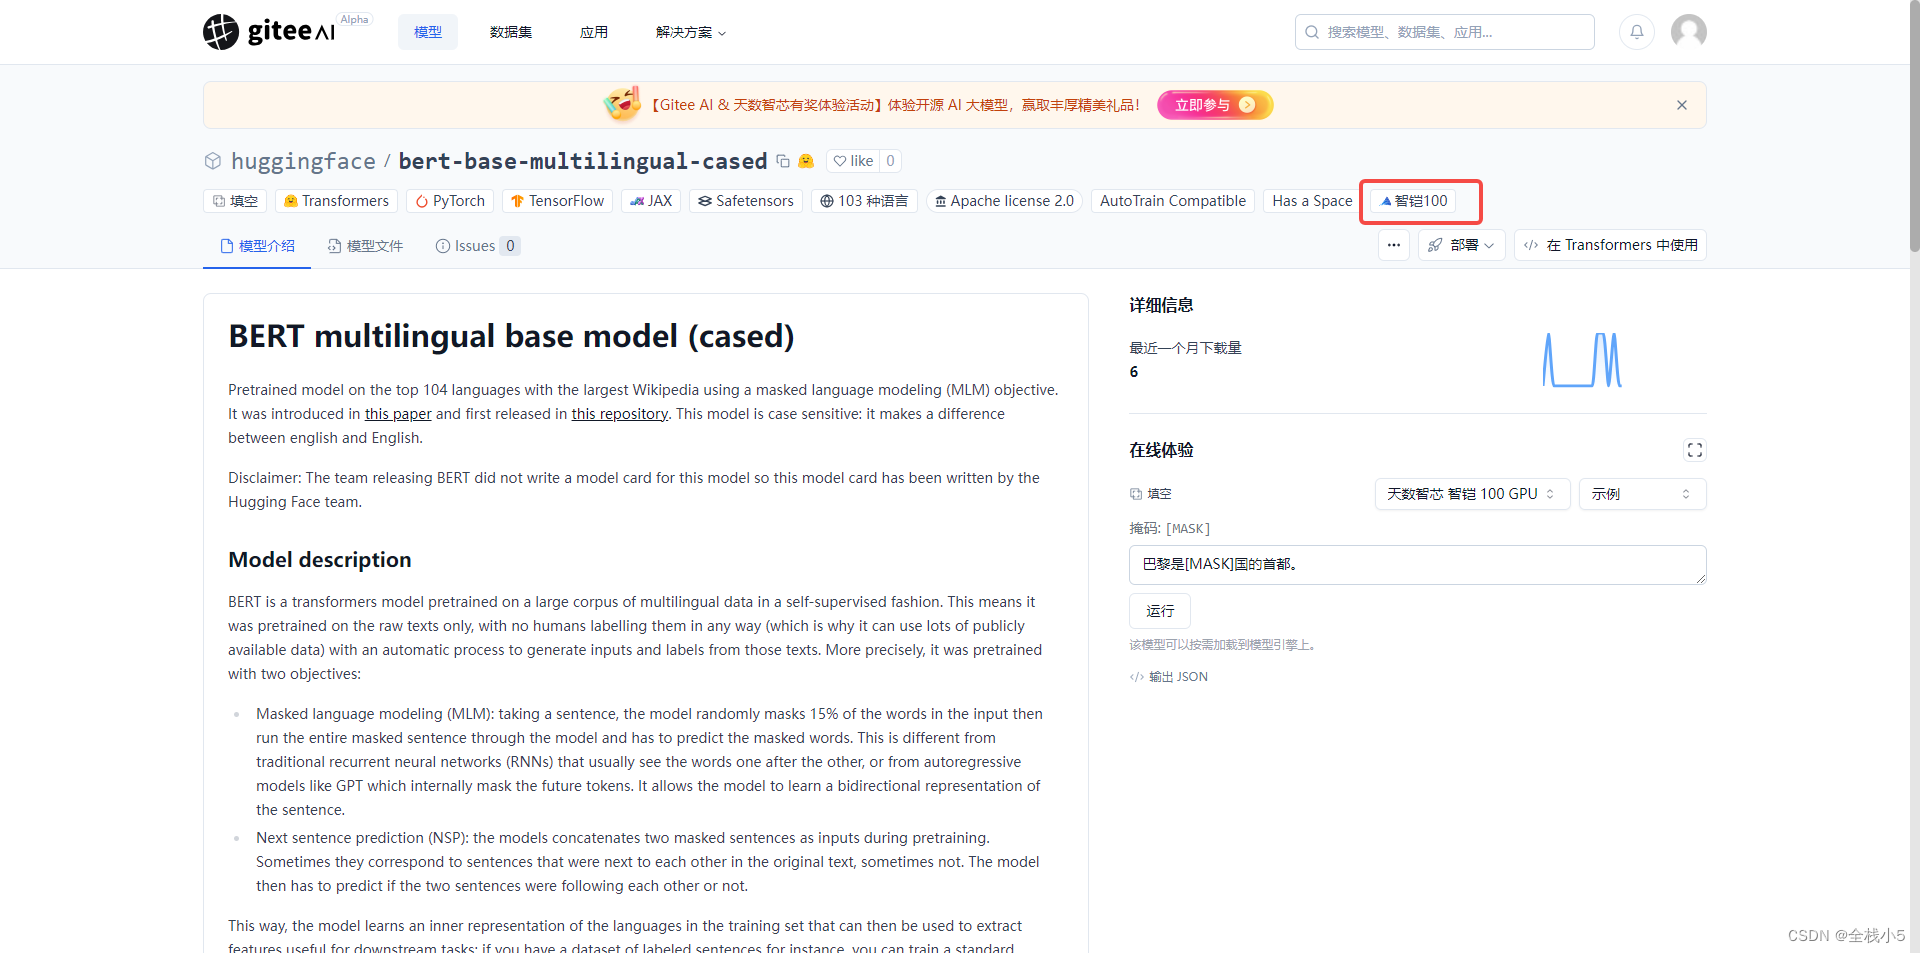
Task: Copy the model name with copy icon
Action: pos(783,161)
